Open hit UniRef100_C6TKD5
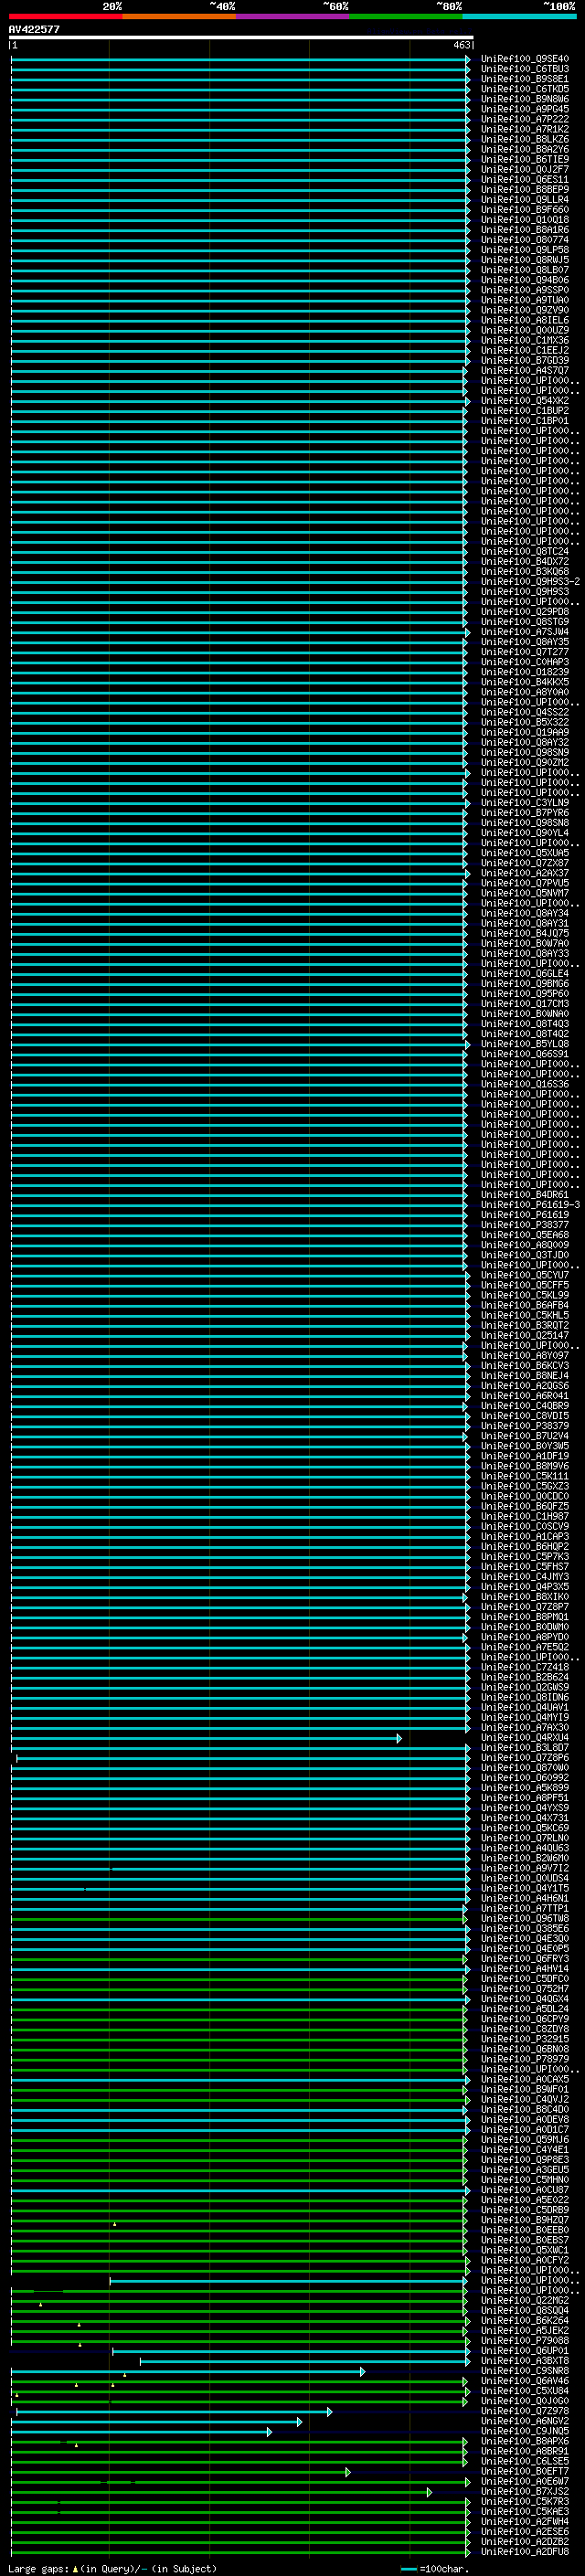The height and width of the screenshot is (2576, 585). [524, 89]
